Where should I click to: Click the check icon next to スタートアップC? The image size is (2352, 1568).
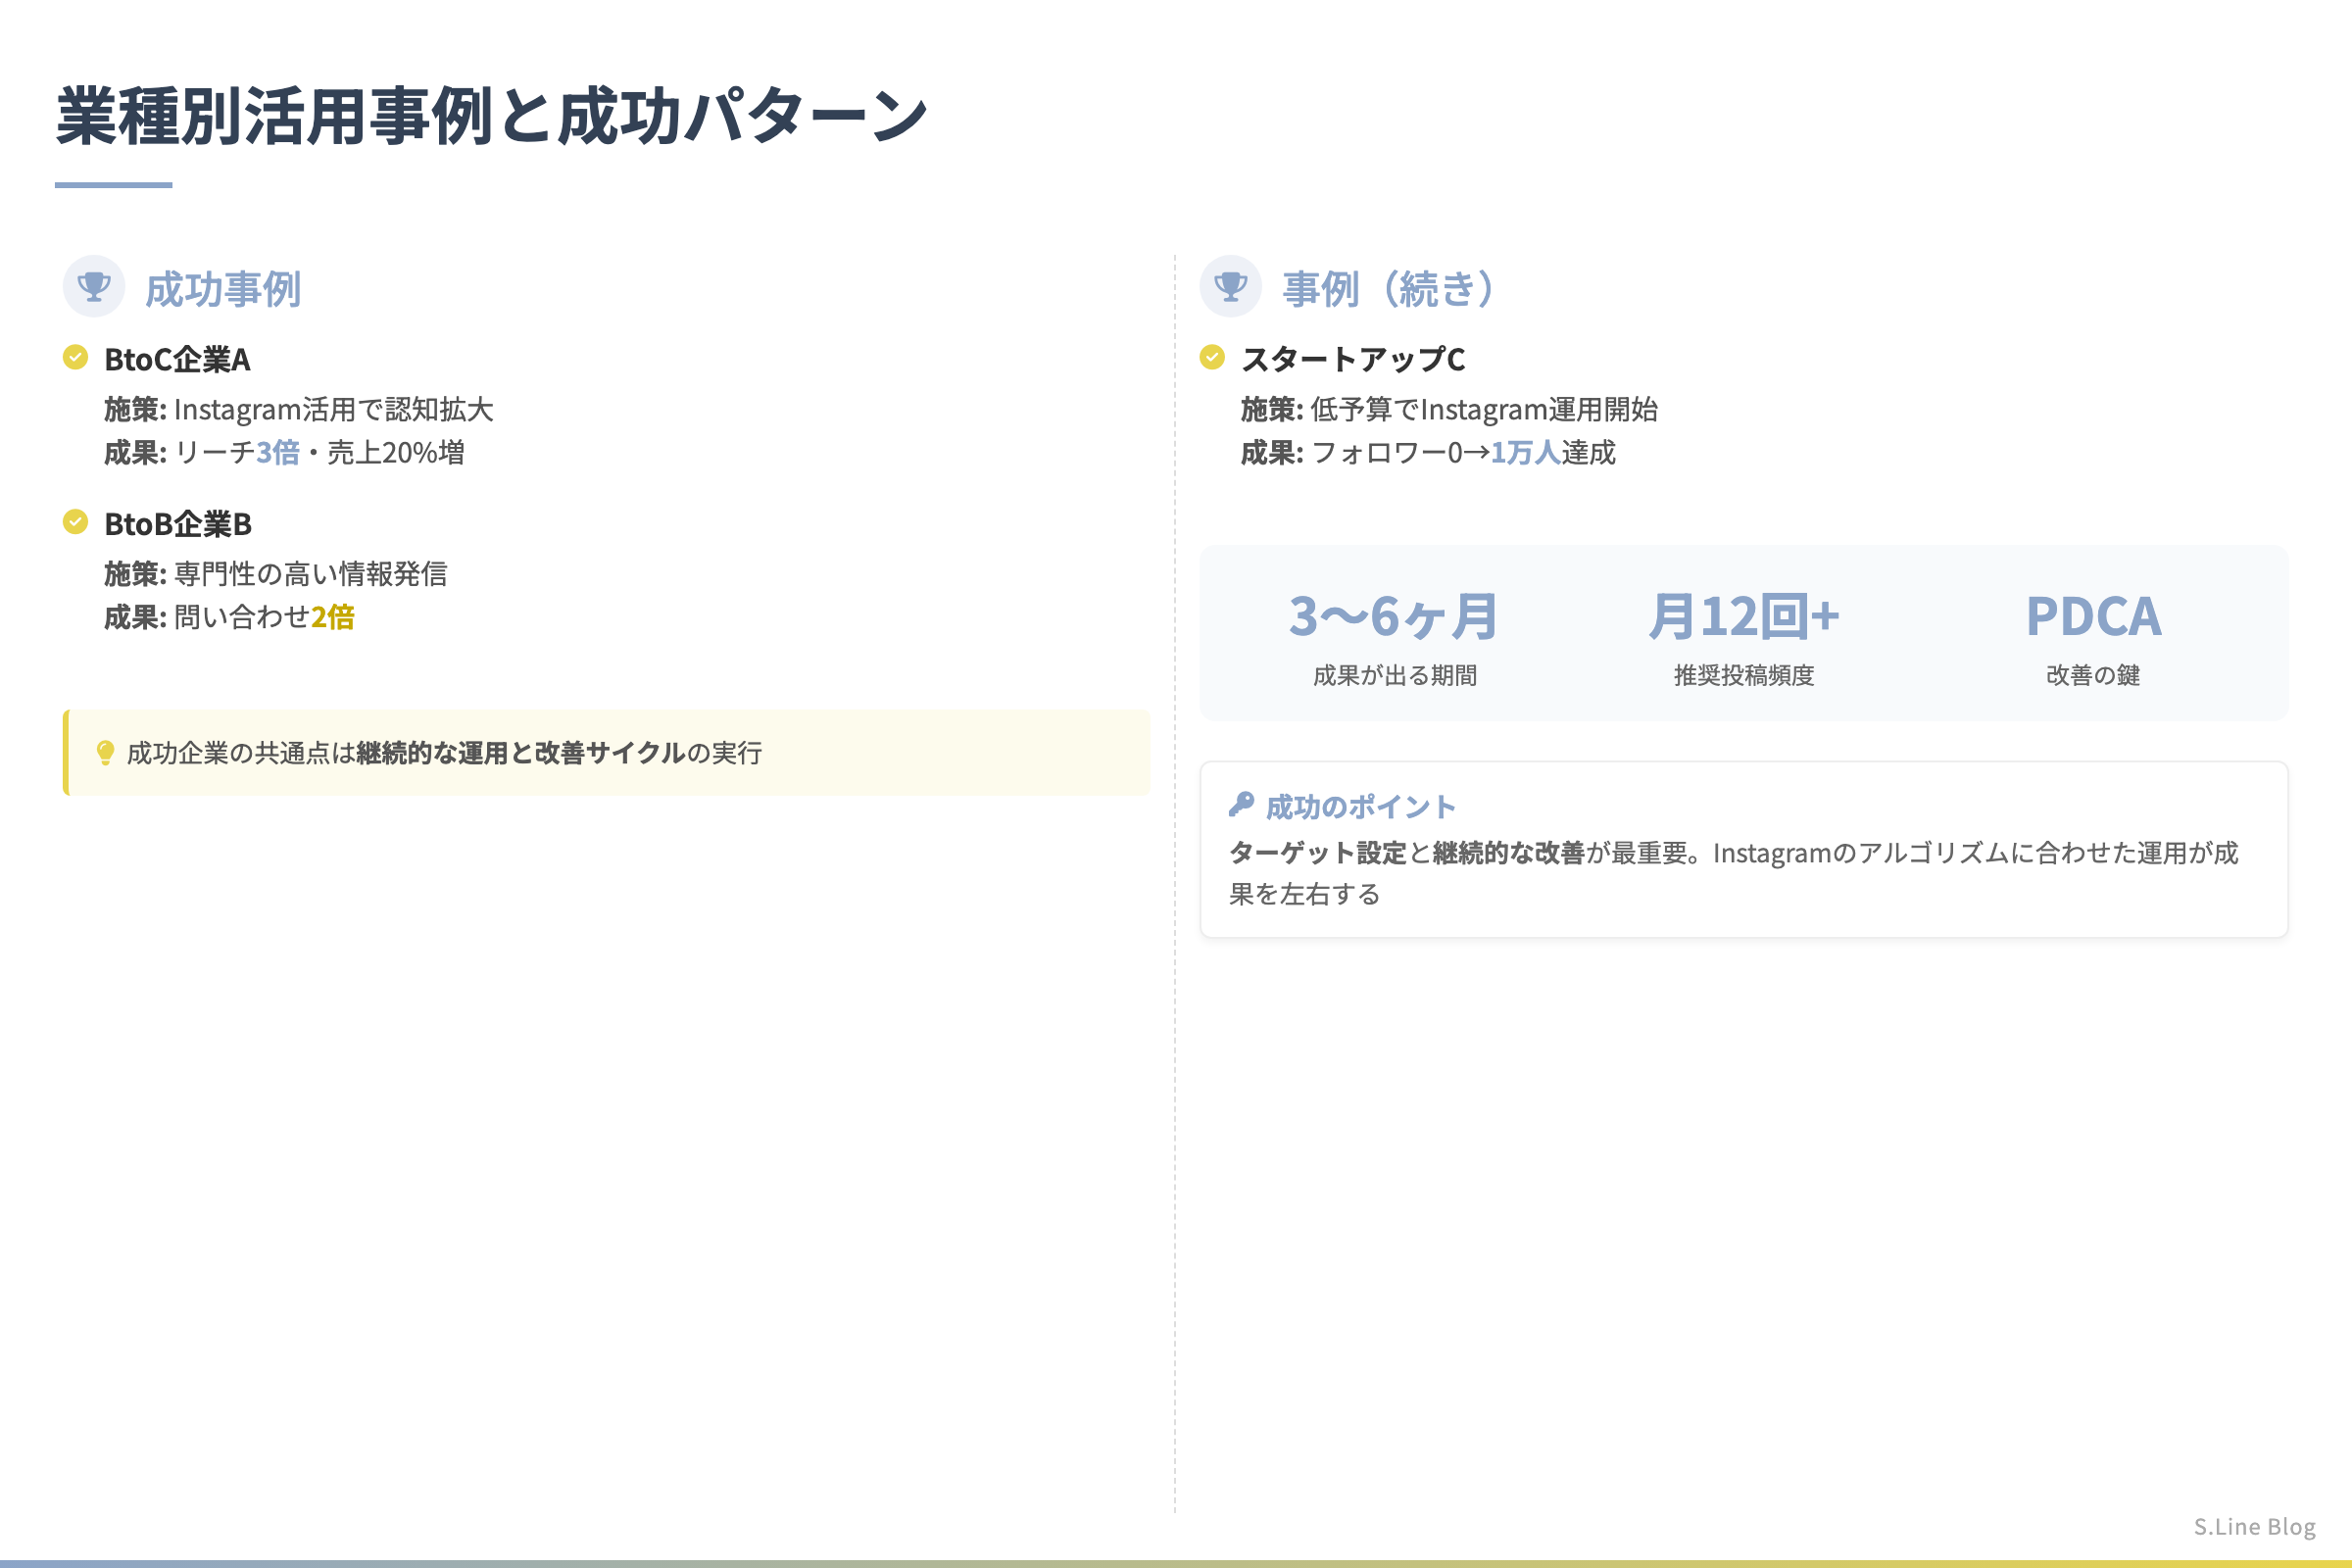[x=1212, y=357]
